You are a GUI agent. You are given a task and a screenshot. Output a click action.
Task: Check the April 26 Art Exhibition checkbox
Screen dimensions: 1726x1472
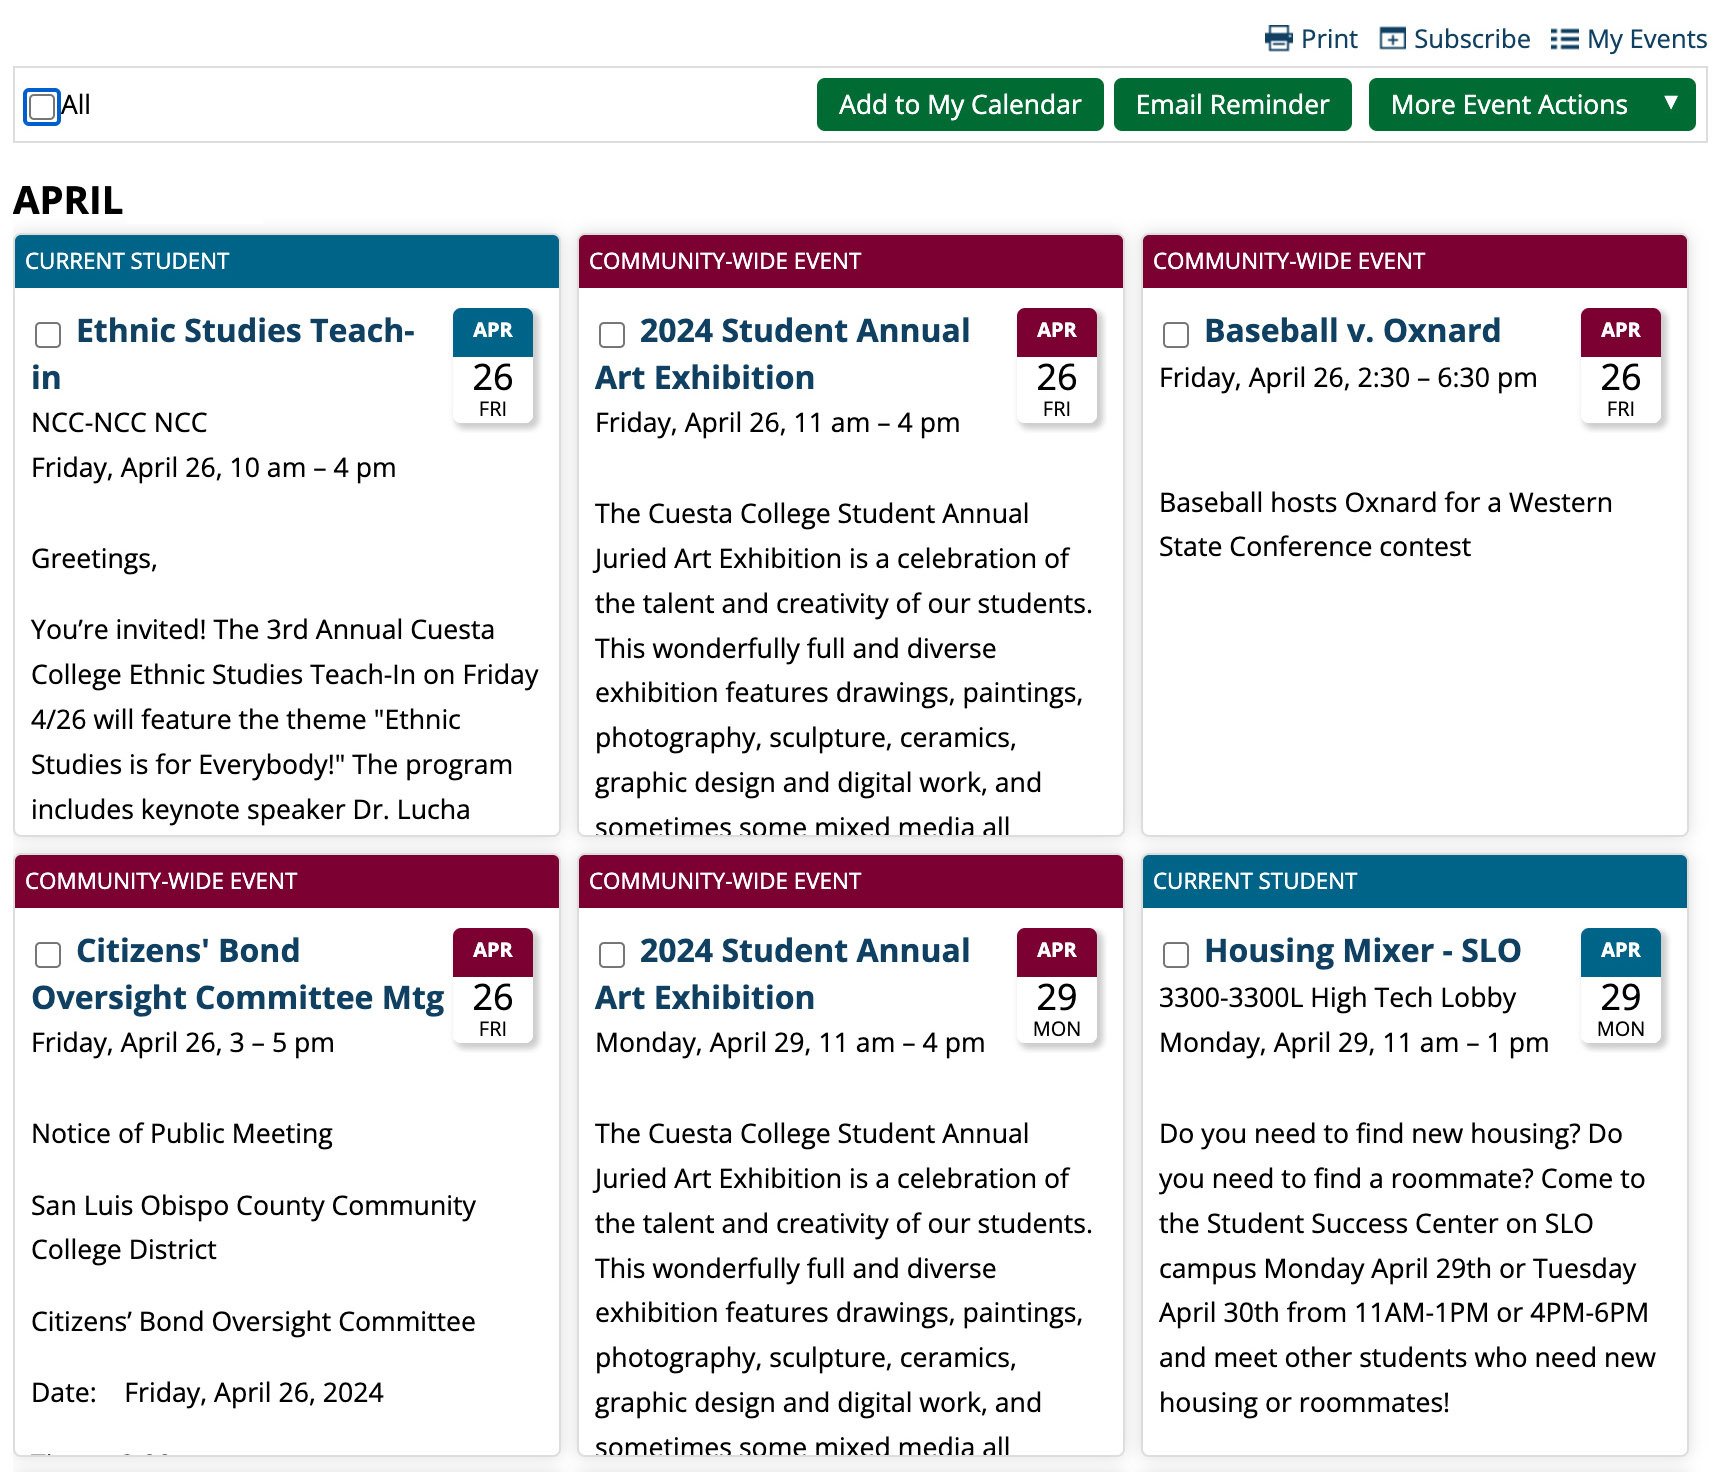611,335
